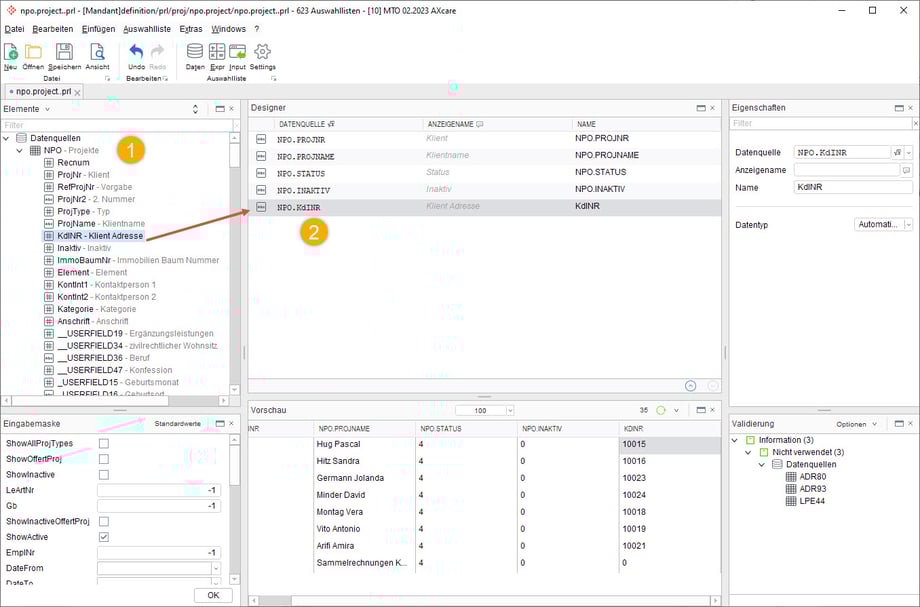Close the Elemente panel
Viewport: 920px width, 607px height.
(231, 108)
